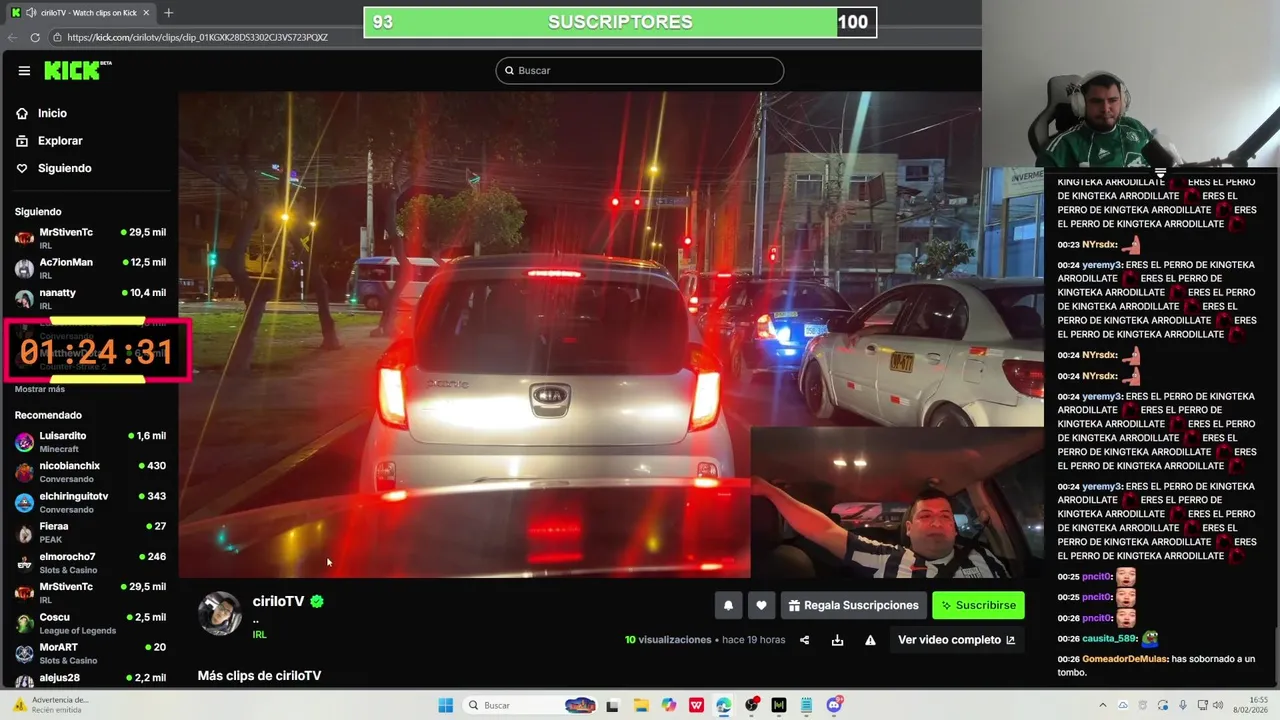Image resolution: width=1280 pixels, height=720 pixels.
Task: Open the Advertencia weather alert widget
Action: point(50,705)
